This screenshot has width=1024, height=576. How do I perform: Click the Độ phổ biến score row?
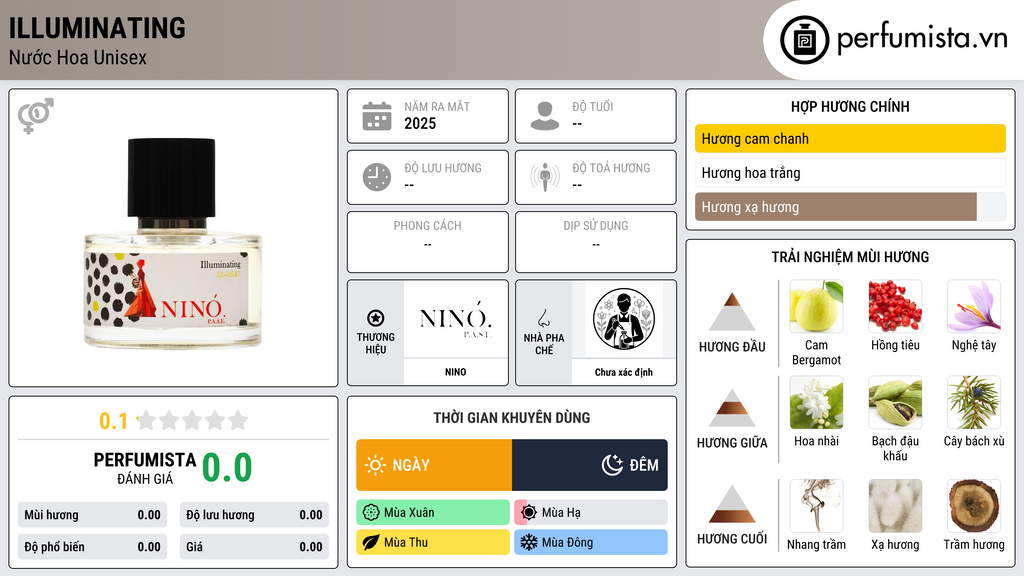tap(93, 547)
